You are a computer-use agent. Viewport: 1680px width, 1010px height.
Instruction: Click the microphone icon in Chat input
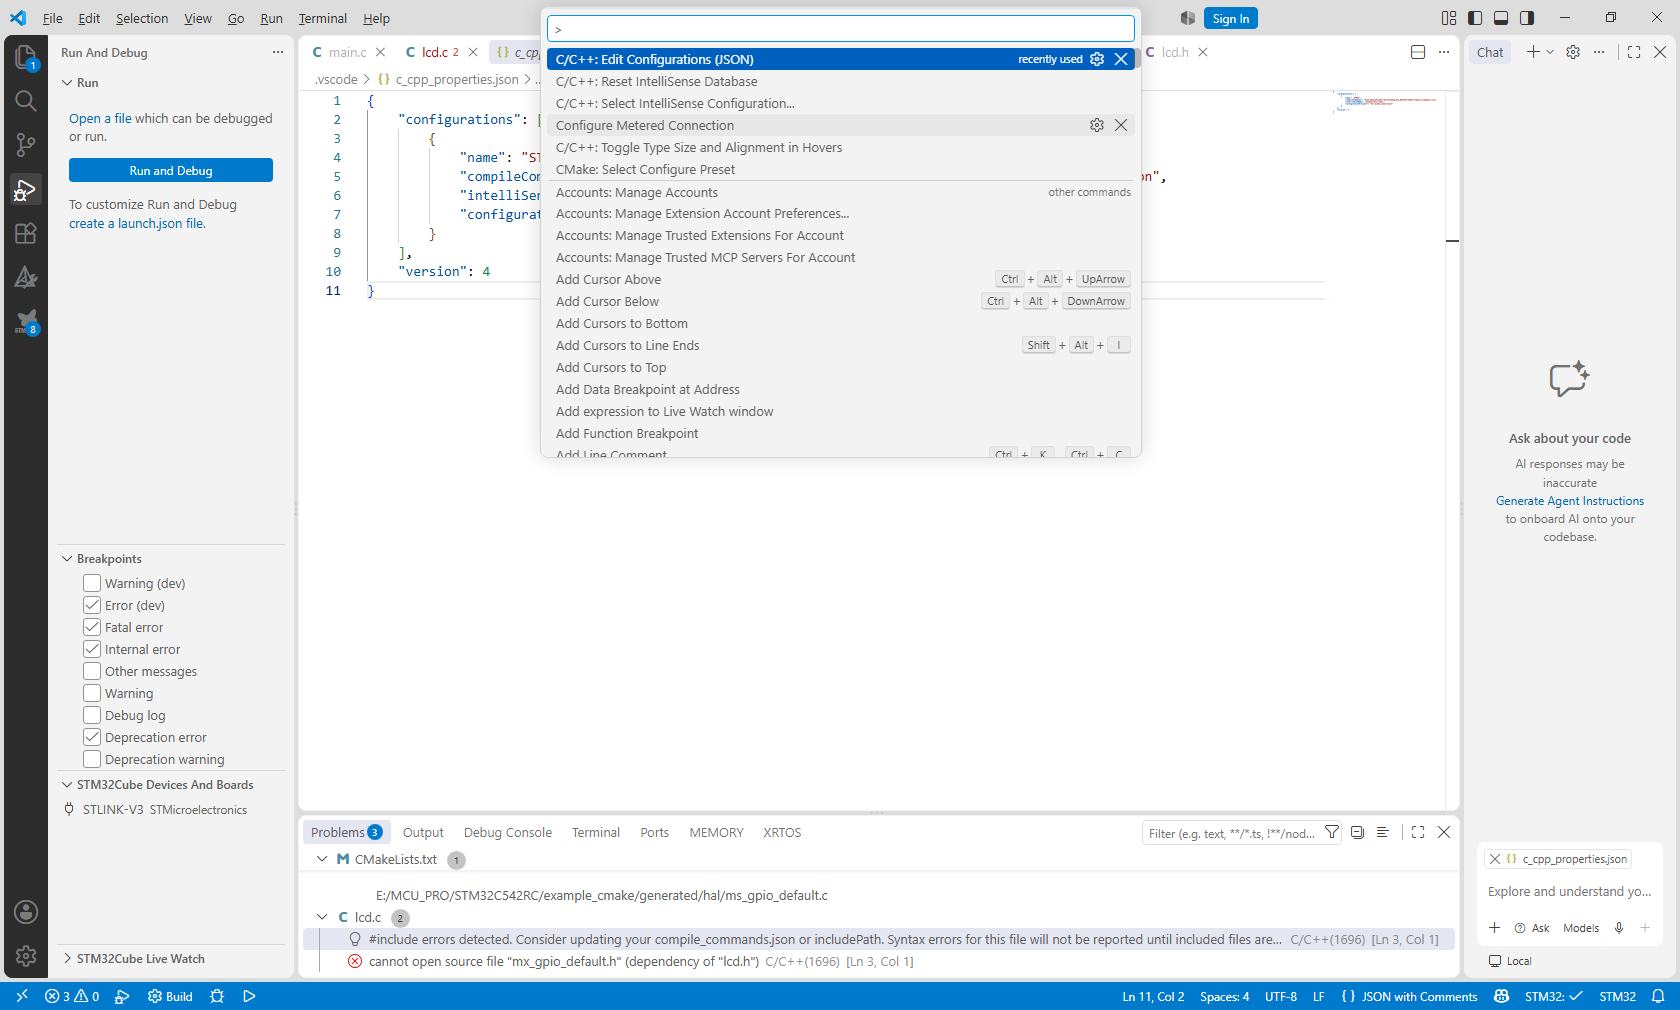1618,928
